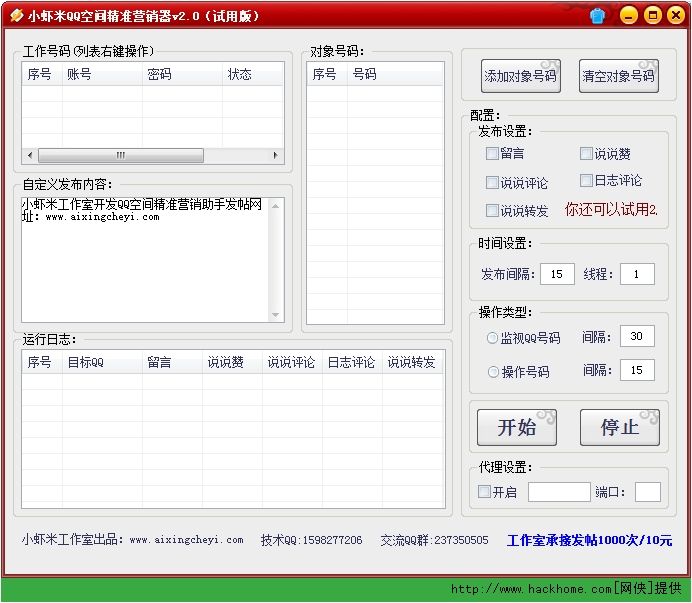Close the app with the X button
The image size is (692, 603).
click(x=676, y=15)
